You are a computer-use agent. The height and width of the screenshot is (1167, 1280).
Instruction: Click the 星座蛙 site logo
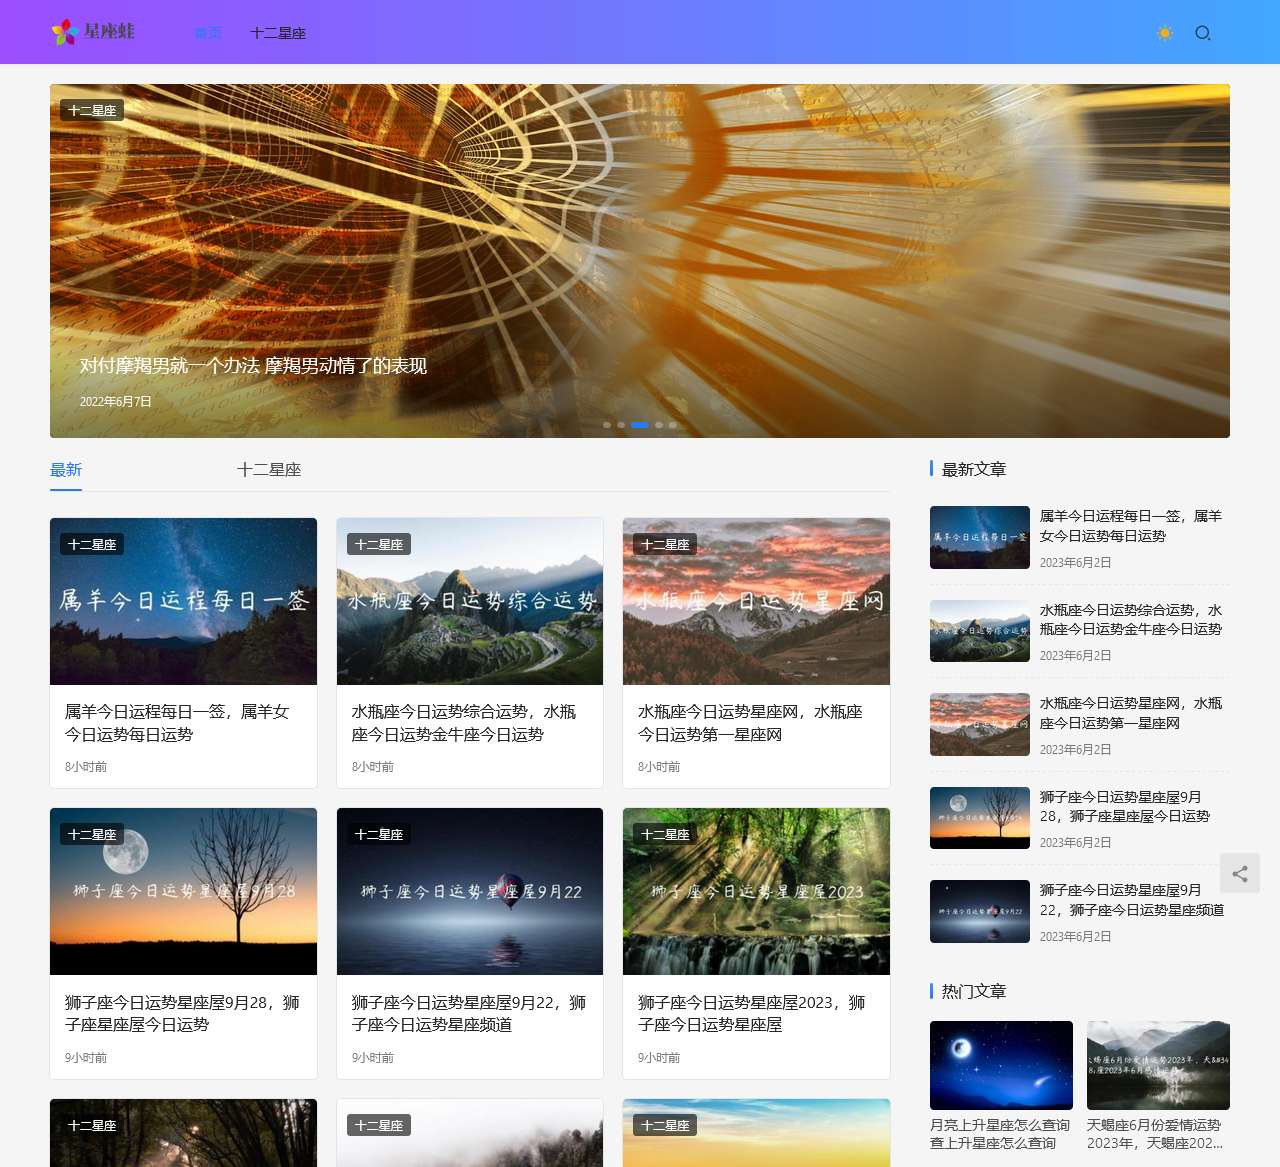93,32
